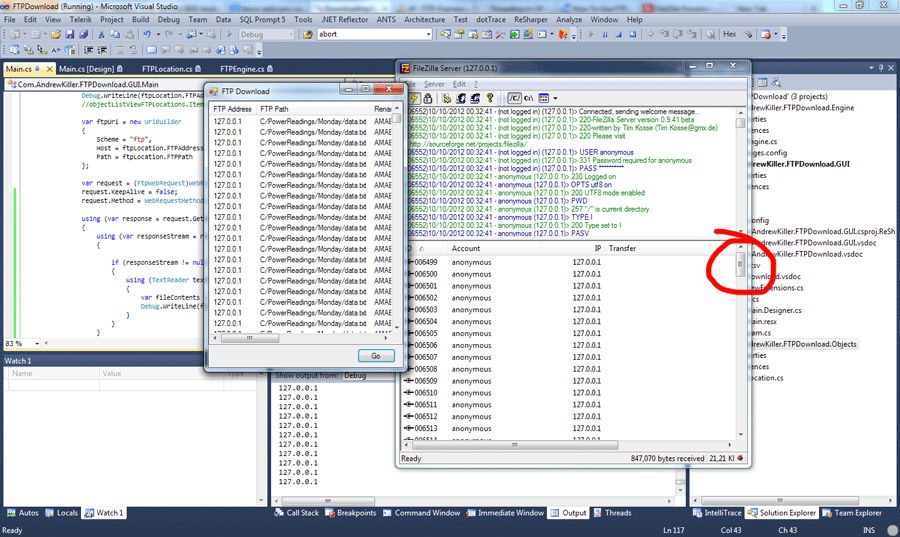The height and width of the screenshot is (537, 900).
Task: Click the Toggle Bookmark icon on editor toolbar
Action: click(152, 50)
